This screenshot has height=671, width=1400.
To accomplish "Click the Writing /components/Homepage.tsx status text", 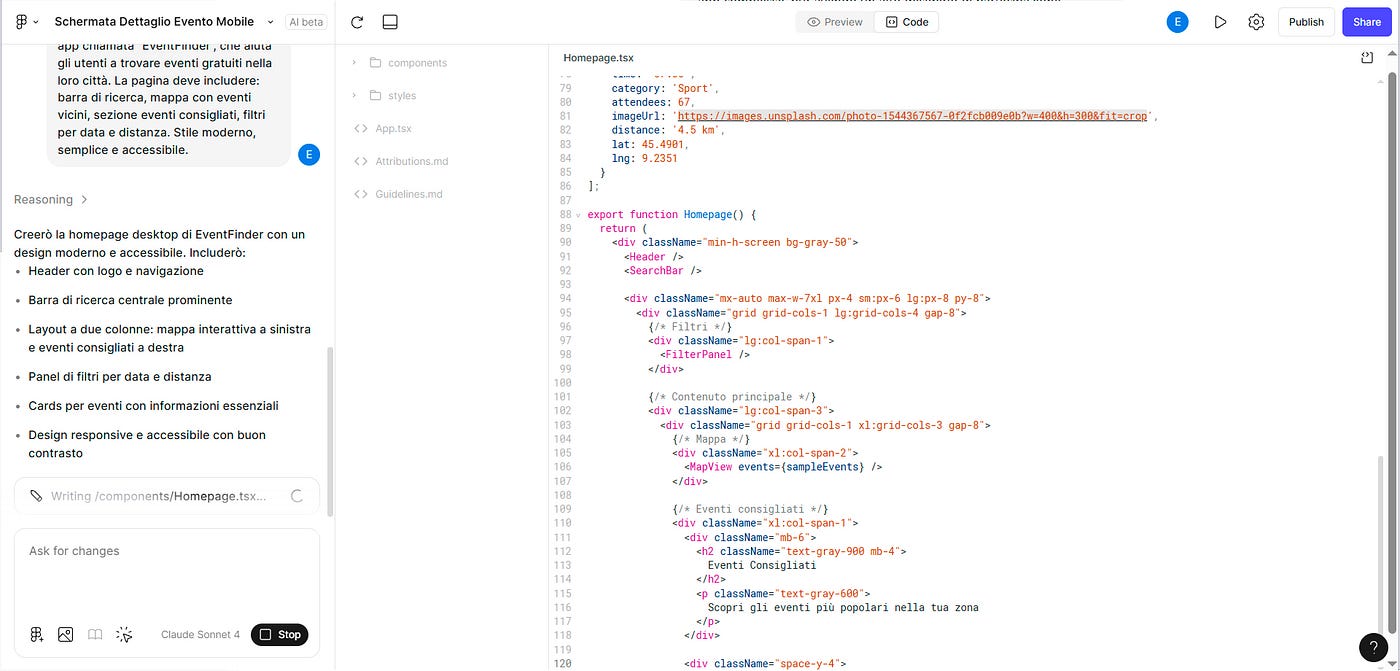I will (x=159, y=495).
